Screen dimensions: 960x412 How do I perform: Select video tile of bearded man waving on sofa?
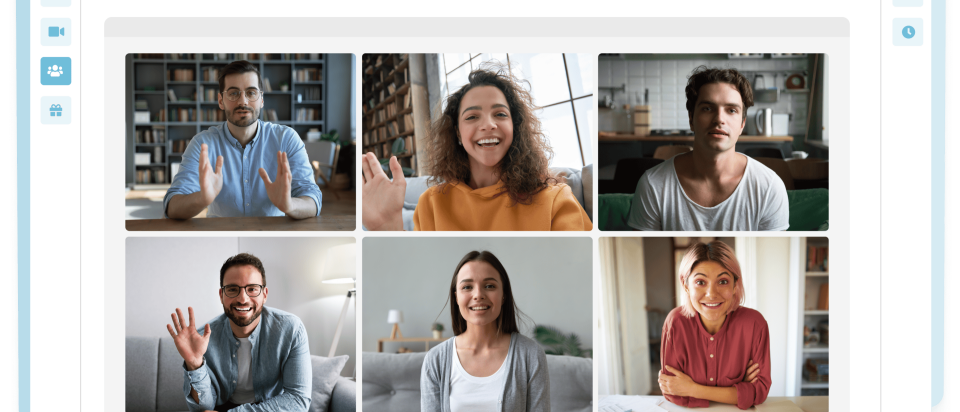click(241, 324)
